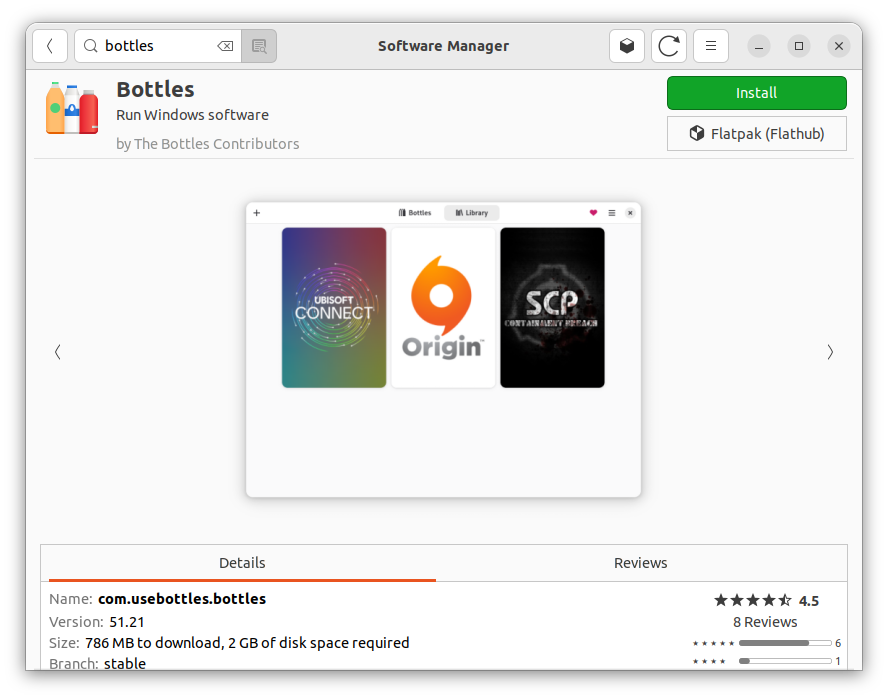Image resolution: width=888 pixels, height=699 pixels.
Task: Click the magnifier icon in search box
Action: [91, 46]
